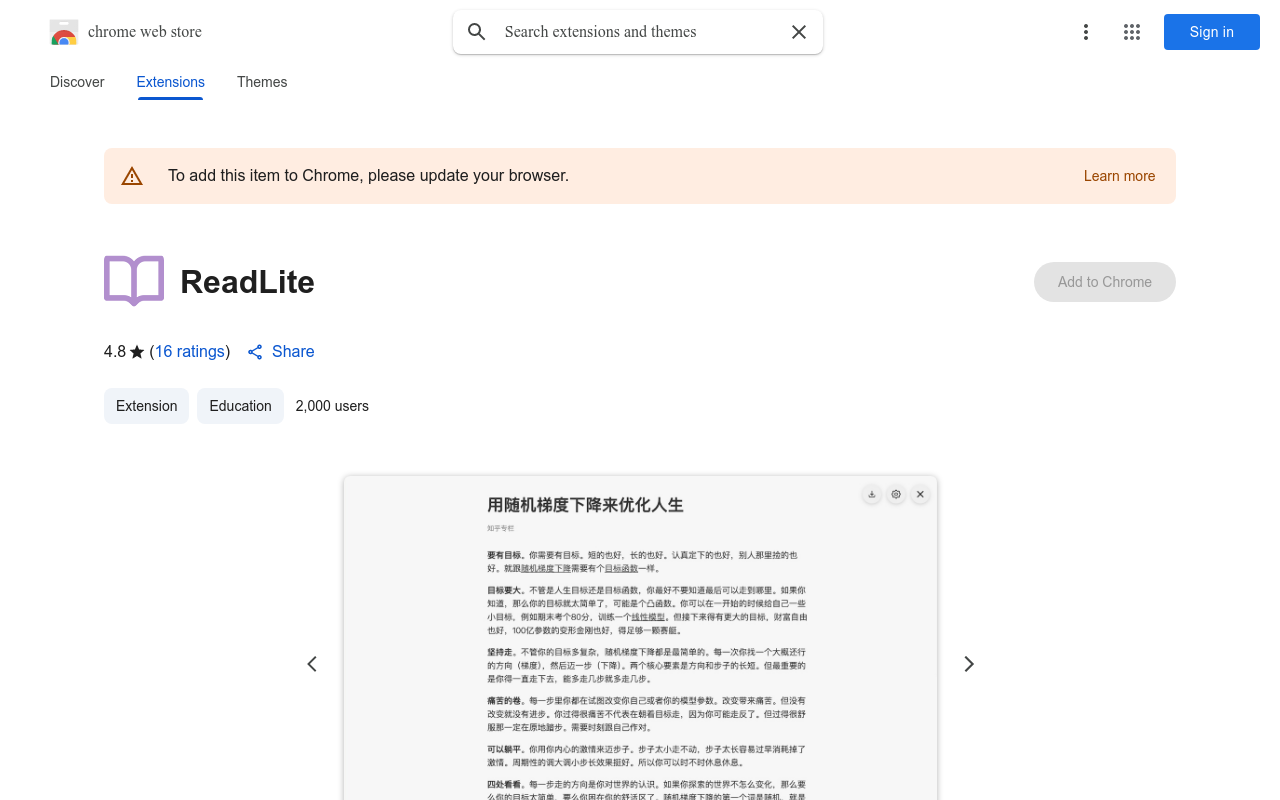This screenshot has height=800, width=1280.
Task: Select the Education category chip
Action: [240, 406]
